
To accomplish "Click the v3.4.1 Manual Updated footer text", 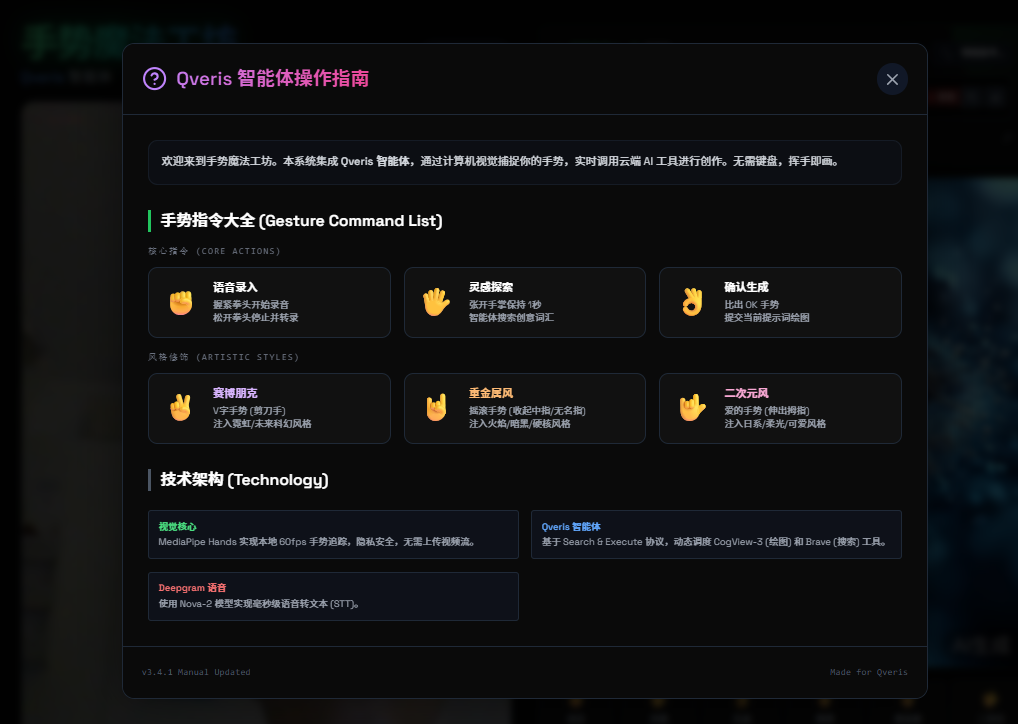I will 196,672.
